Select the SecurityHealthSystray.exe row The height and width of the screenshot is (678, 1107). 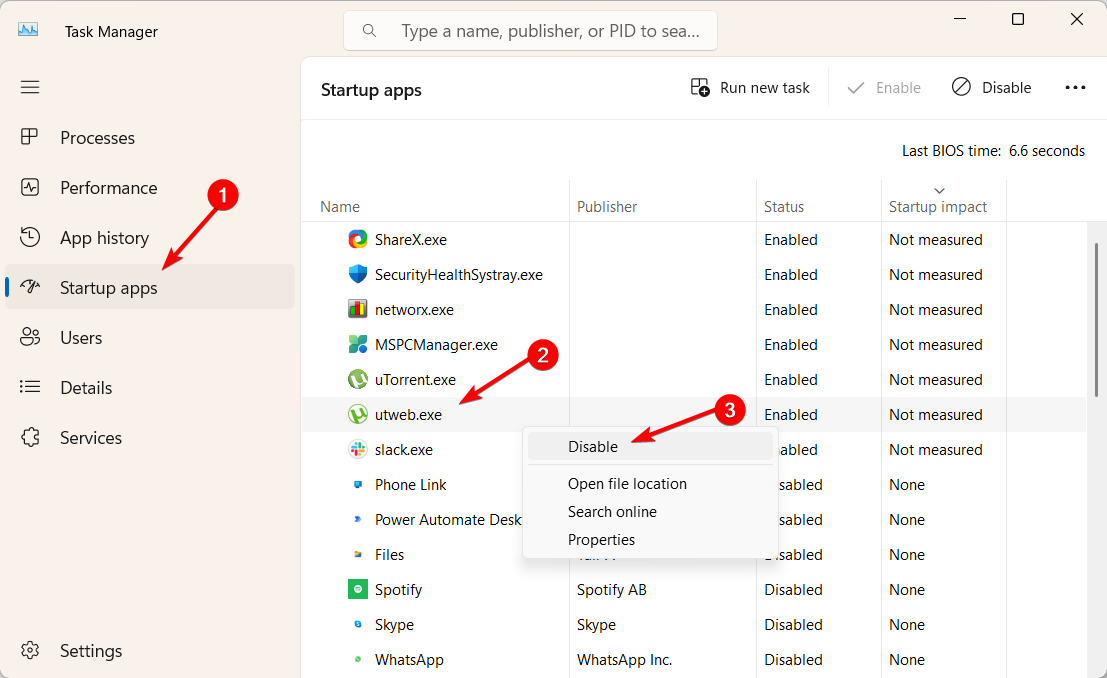[694, 275]
